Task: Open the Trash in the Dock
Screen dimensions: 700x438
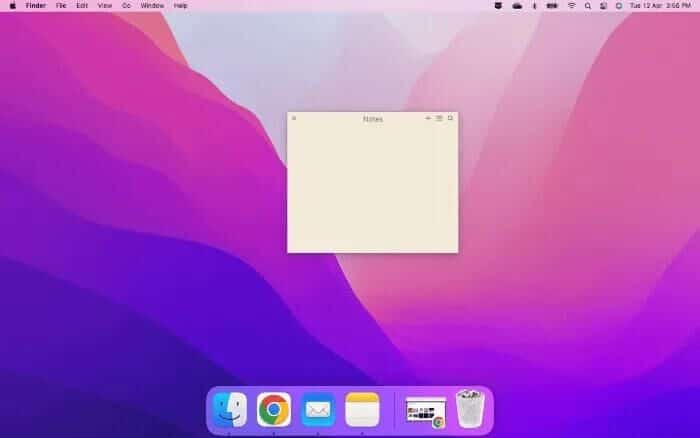Action: [x=470, y=409]
